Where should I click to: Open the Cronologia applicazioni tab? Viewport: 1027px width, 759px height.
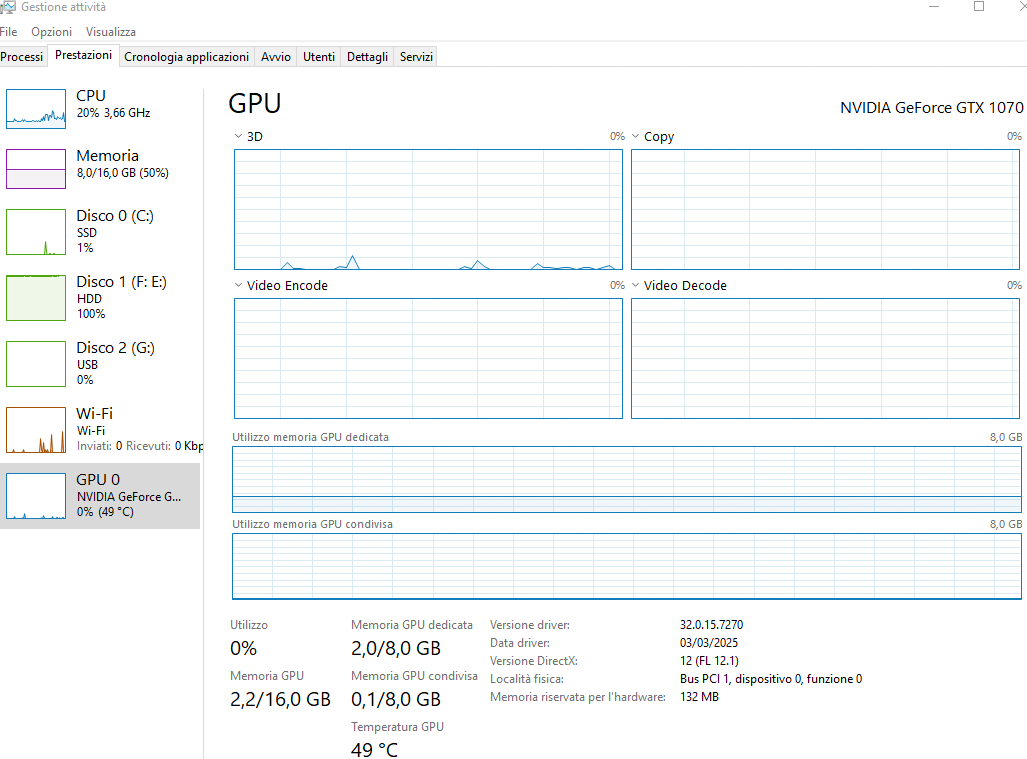187,57
